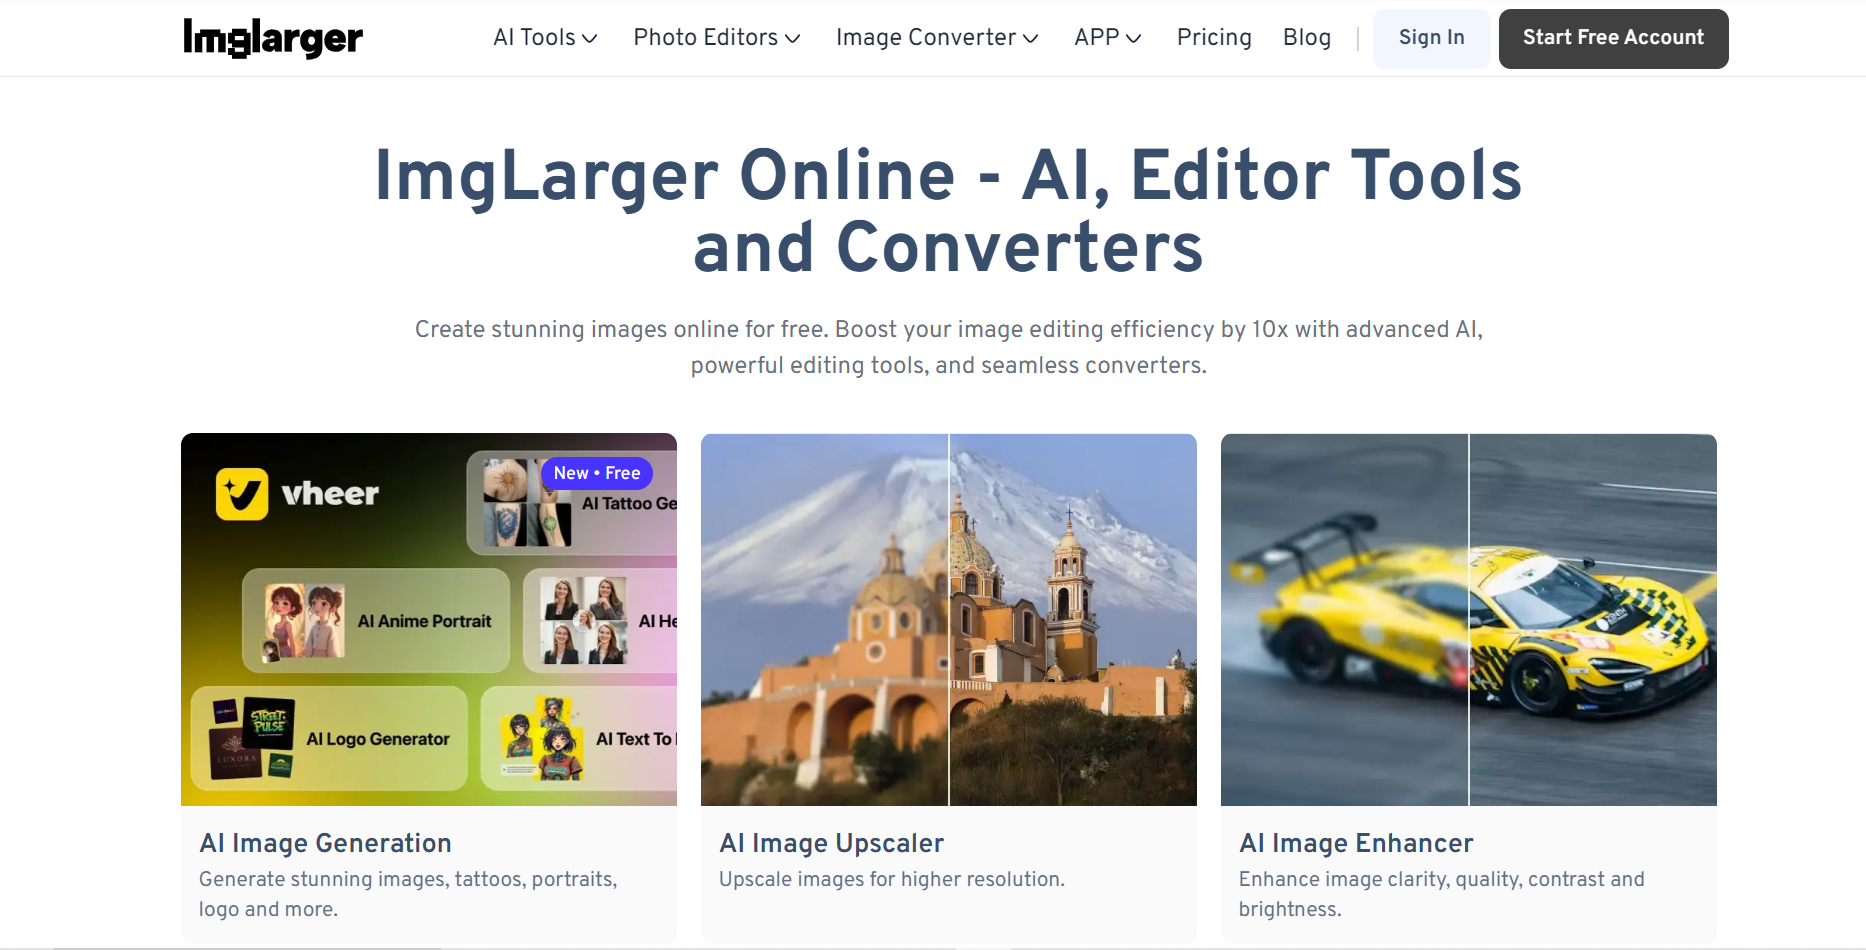Click 'Generate stunning images, tattoos, portraits' description
The width and height of the screenshot is (1866, 950).
(x=408, y=894)
